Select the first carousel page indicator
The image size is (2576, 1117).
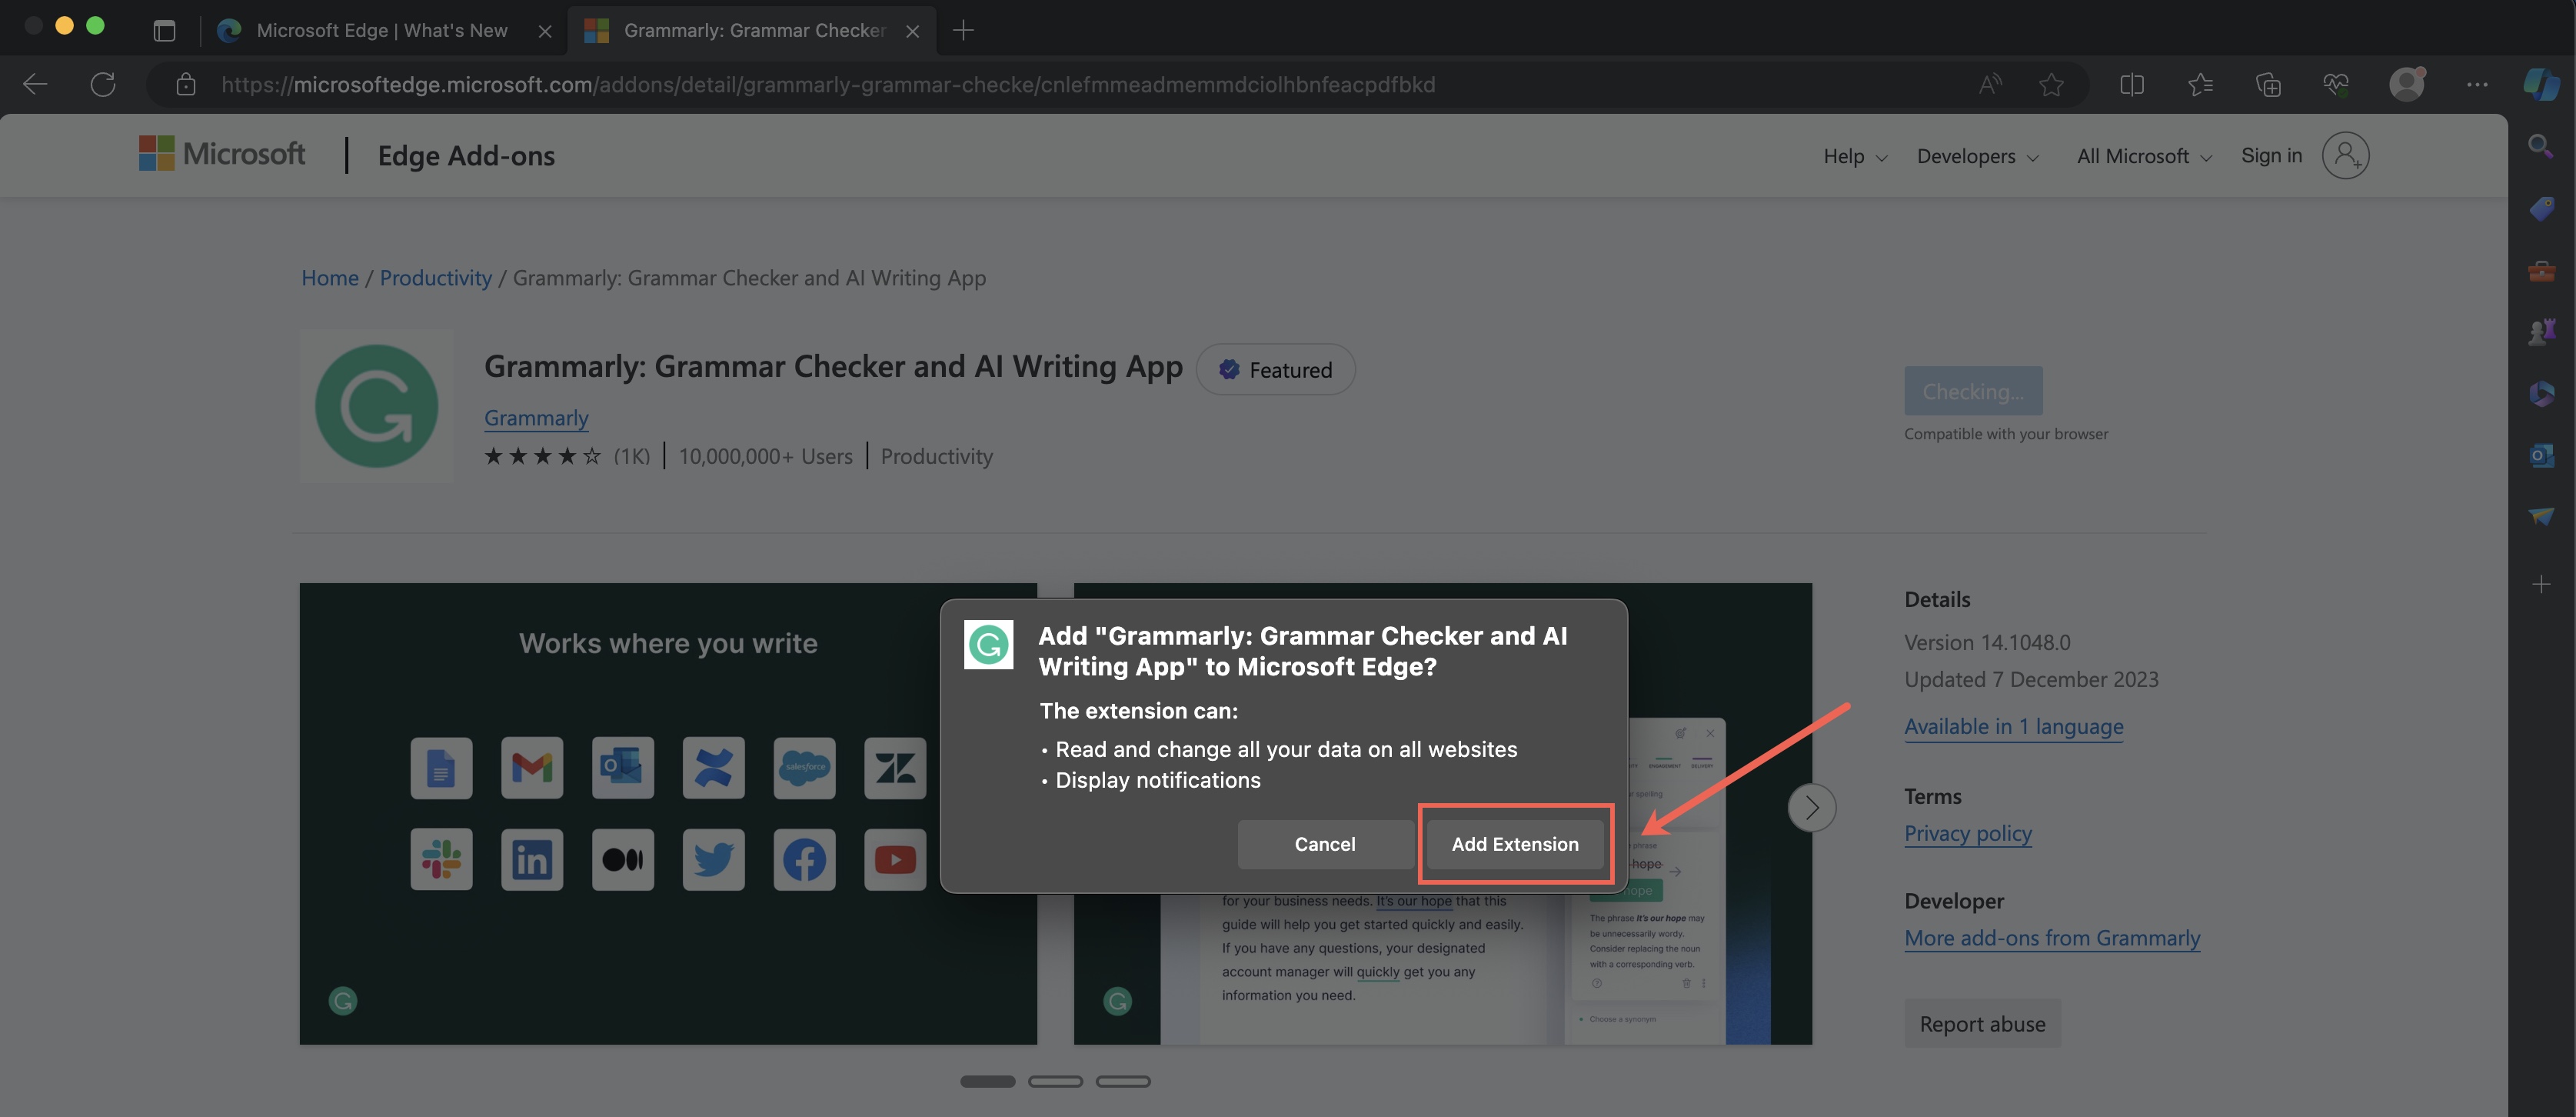pyautogui.click(x=987, y=1081)
